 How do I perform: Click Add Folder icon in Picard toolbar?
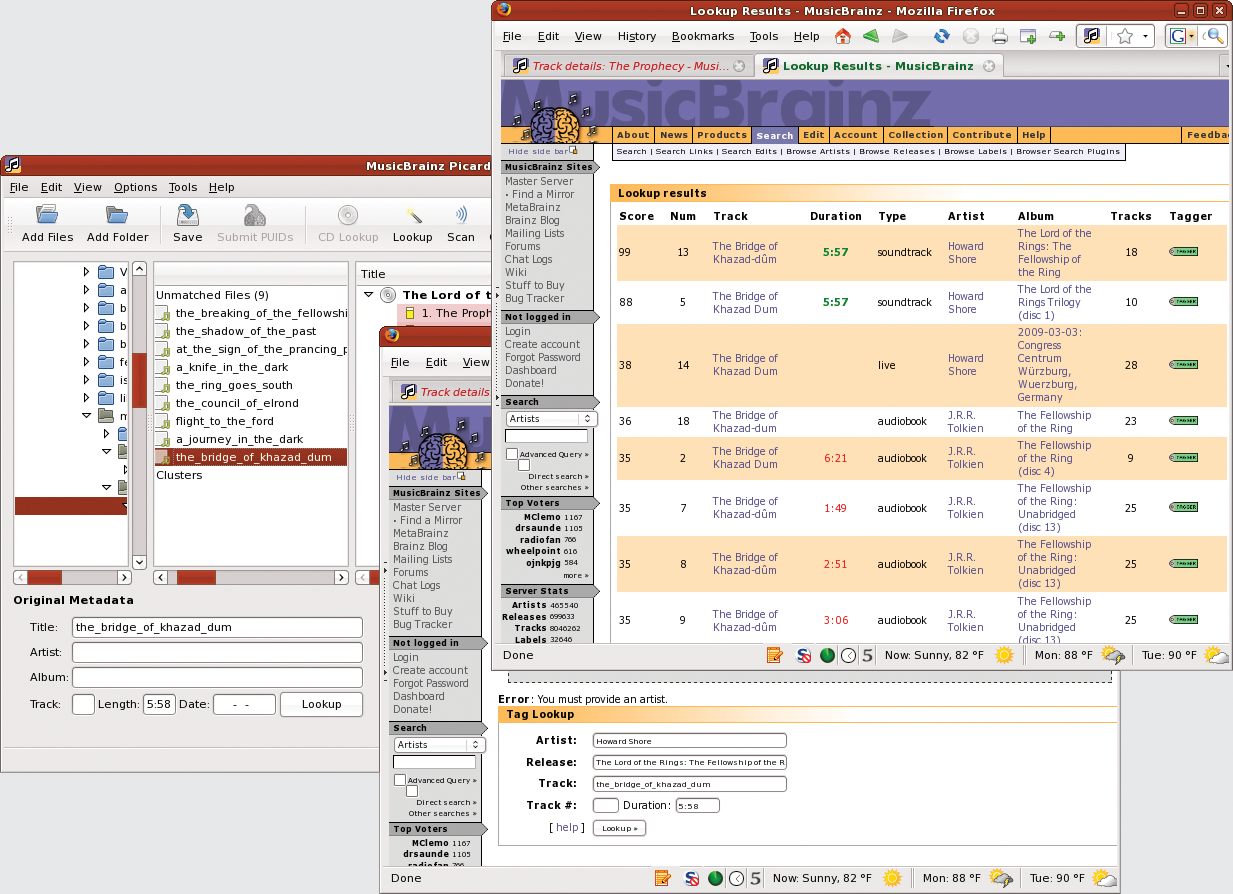[117, 214]
